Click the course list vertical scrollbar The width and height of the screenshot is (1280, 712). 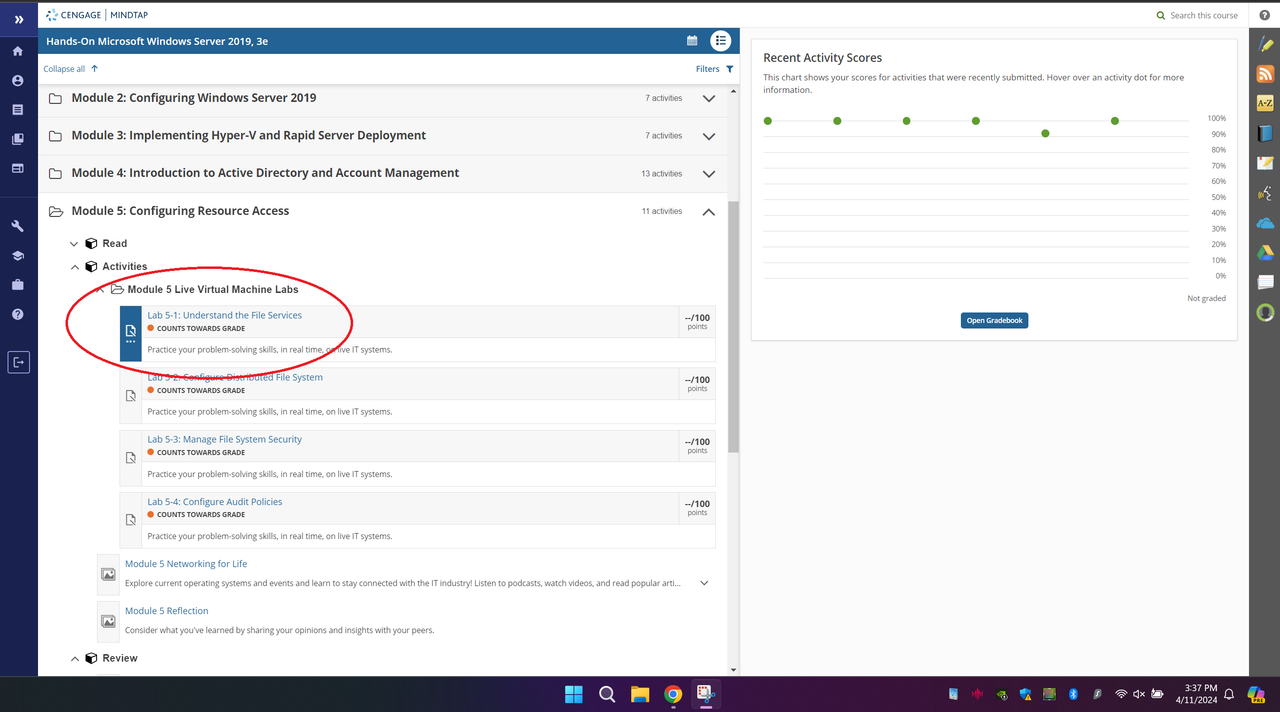(x=734, y=325)
